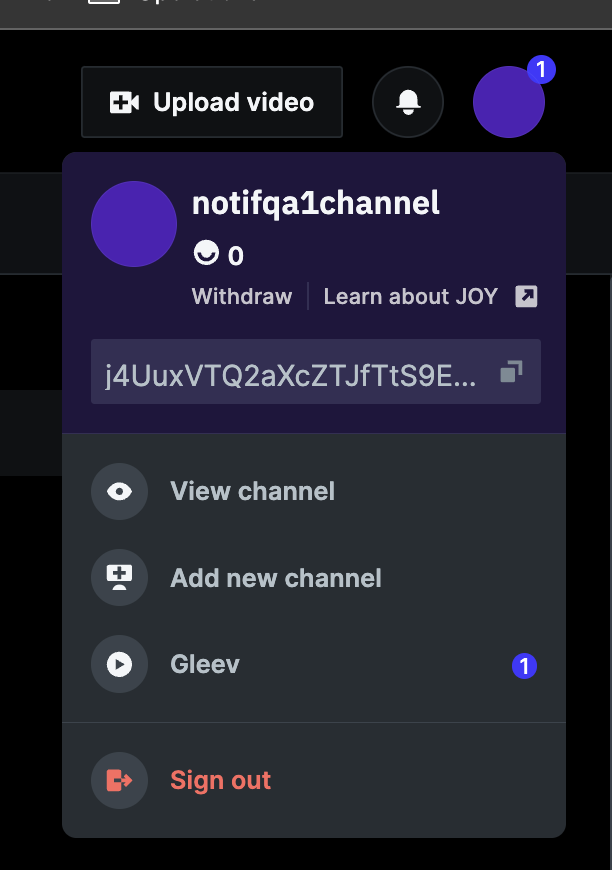612x870 pixels.
Task: Open the profile avatar in the top bar
Action: [509, 103]
